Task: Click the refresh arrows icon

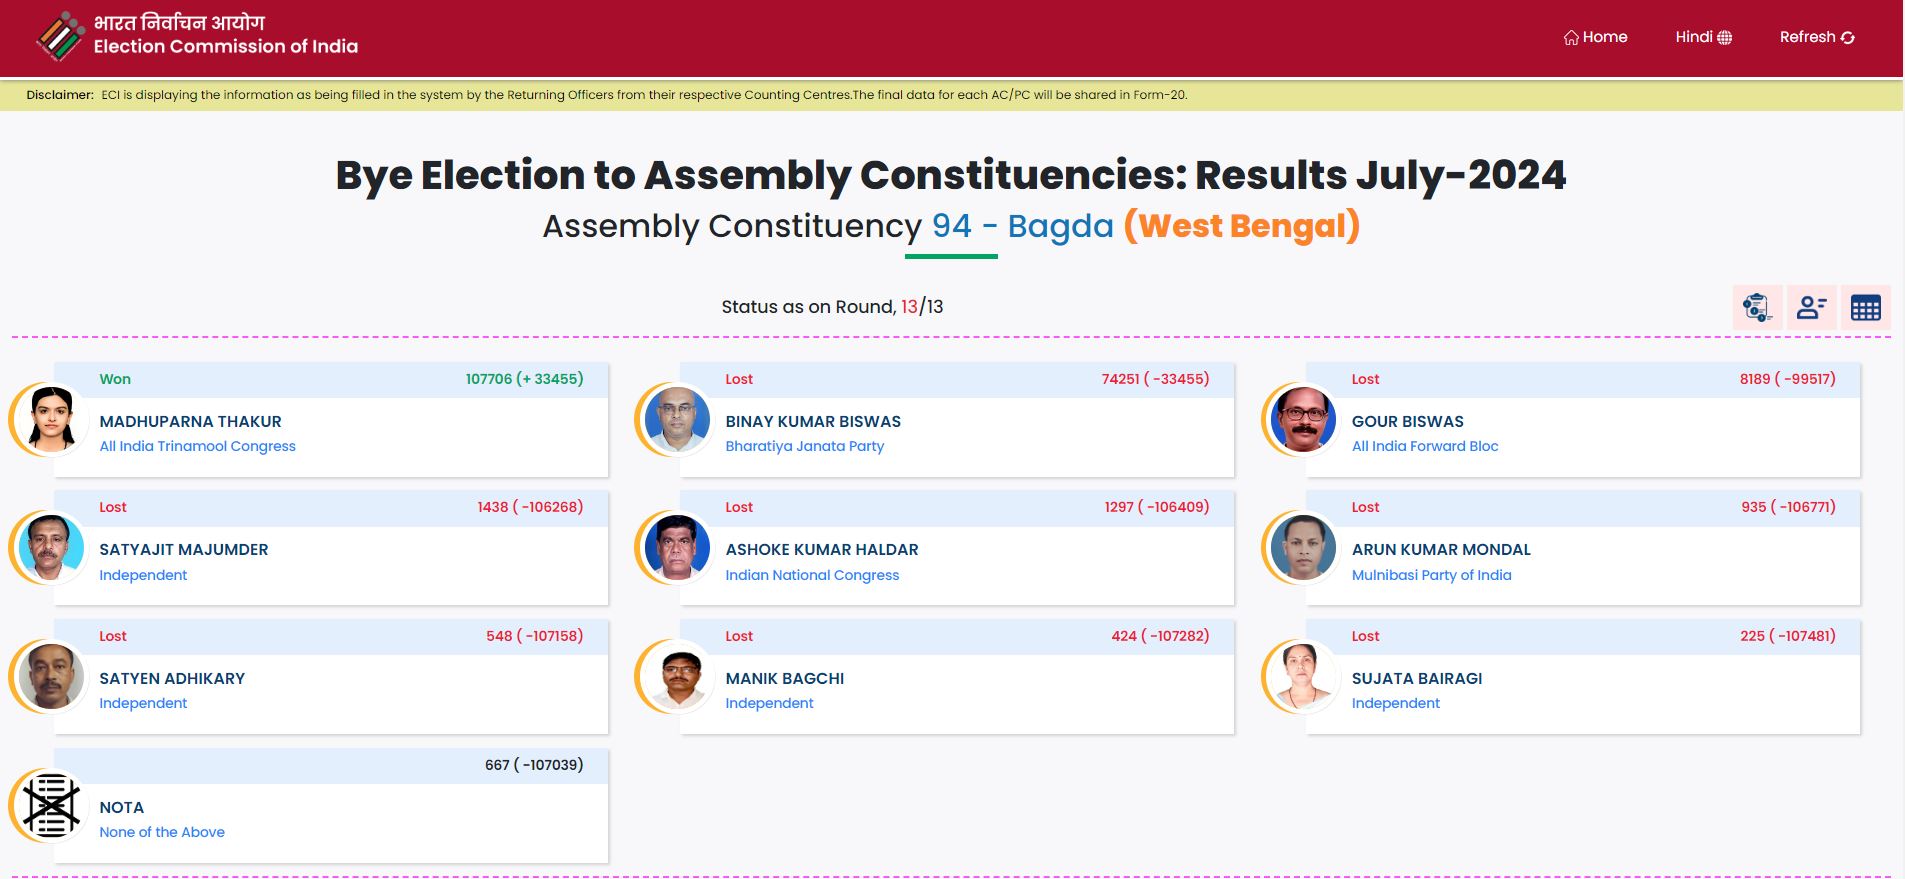Action: pos(1847,38)
